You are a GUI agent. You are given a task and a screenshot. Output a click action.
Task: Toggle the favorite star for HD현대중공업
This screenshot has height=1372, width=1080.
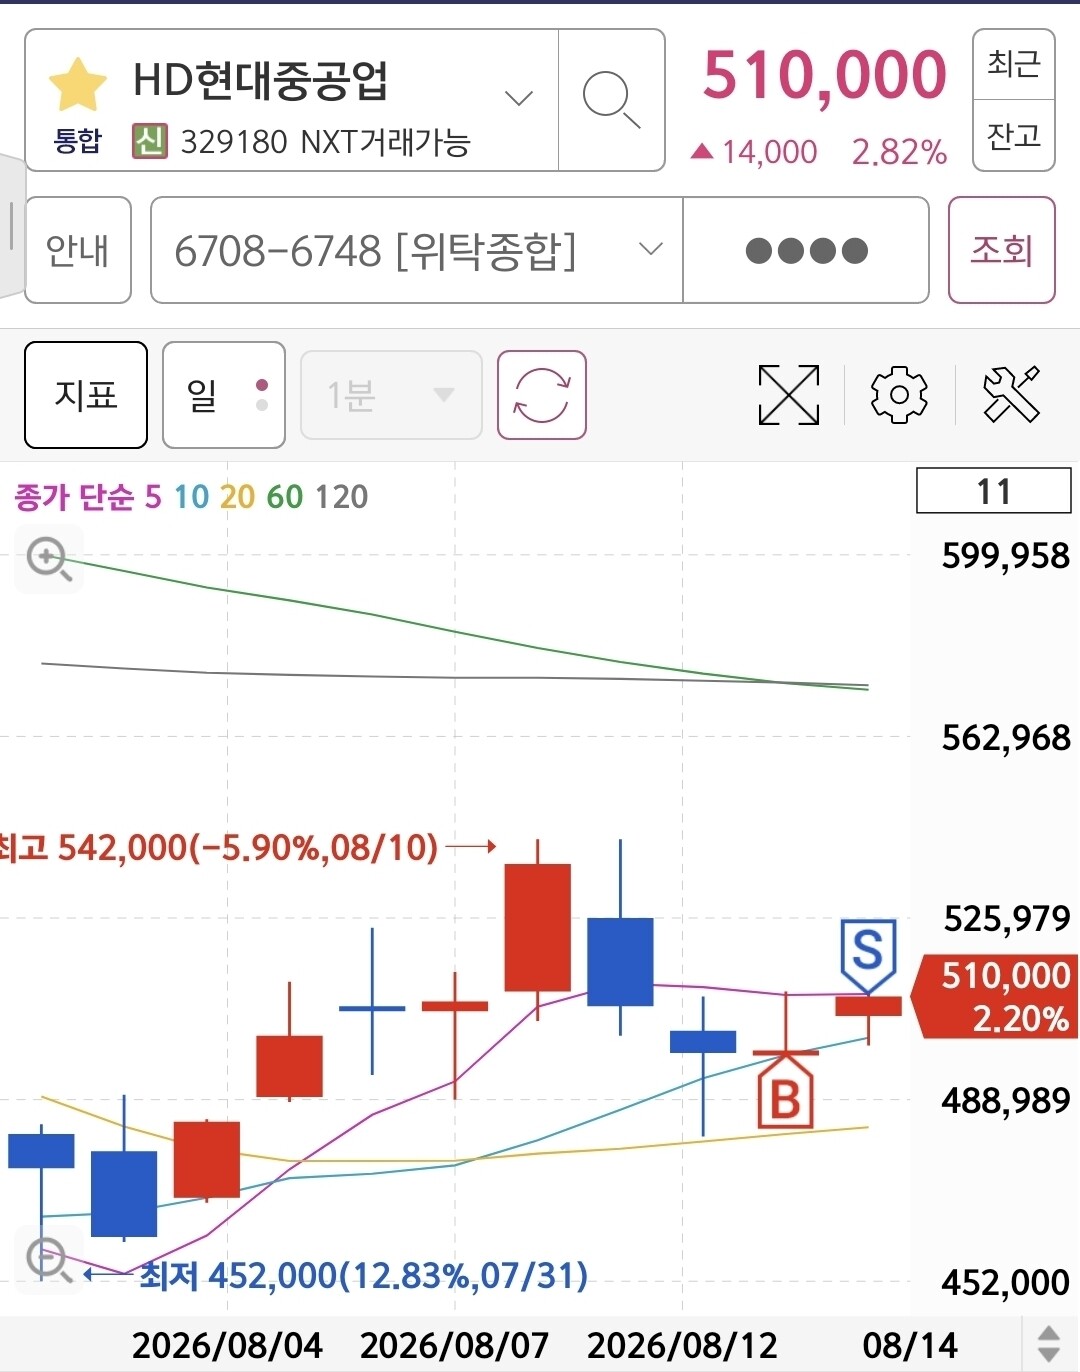[77, 85]
